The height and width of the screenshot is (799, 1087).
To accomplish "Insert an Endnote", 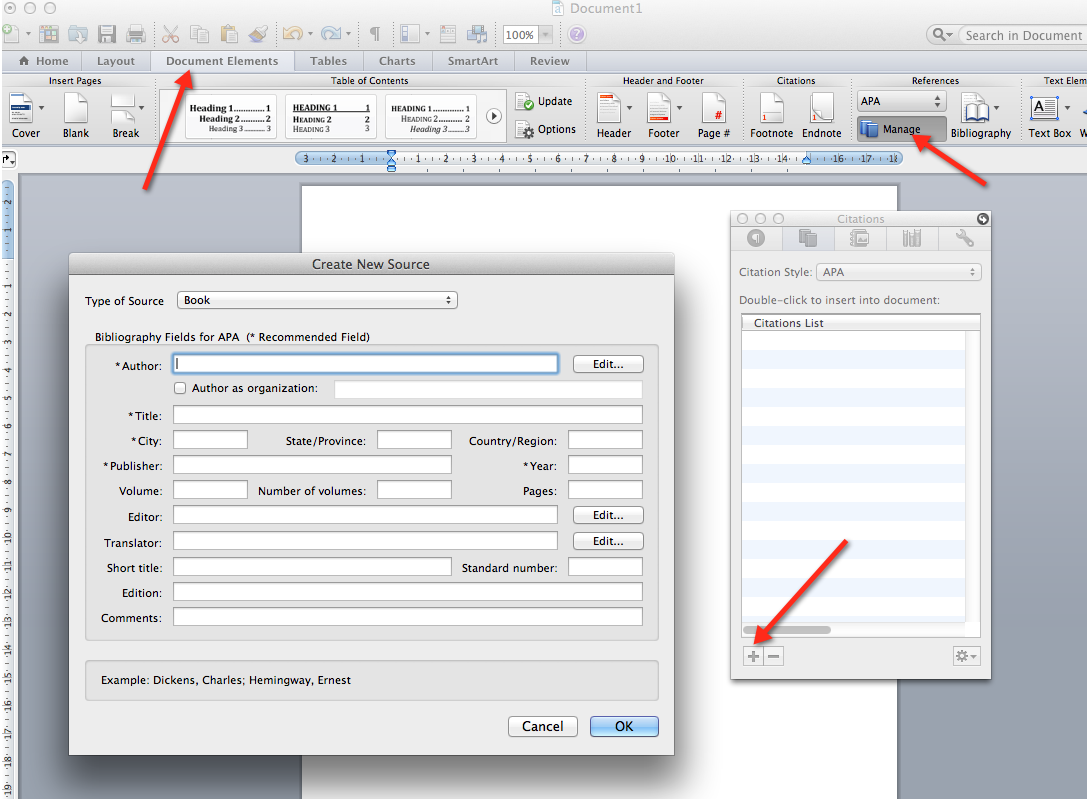I will [x=821, y=115].
